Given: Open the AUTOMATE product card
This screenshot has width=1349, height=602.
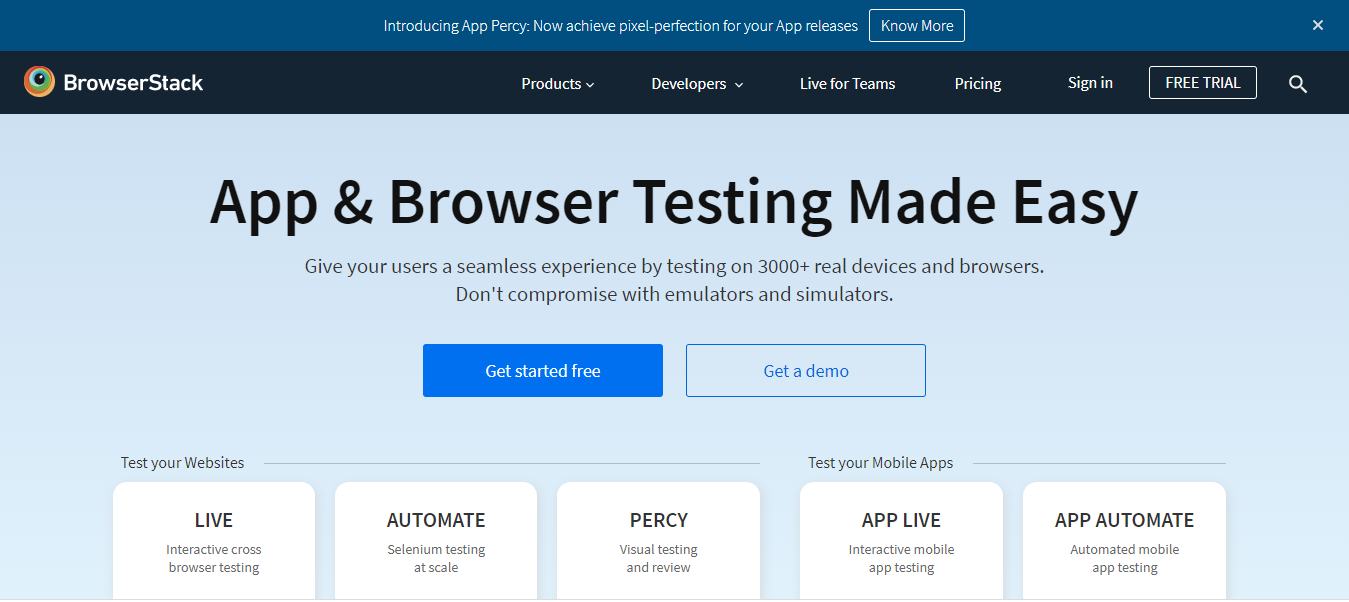Looking at the screenshot, I should pos(436,541).
